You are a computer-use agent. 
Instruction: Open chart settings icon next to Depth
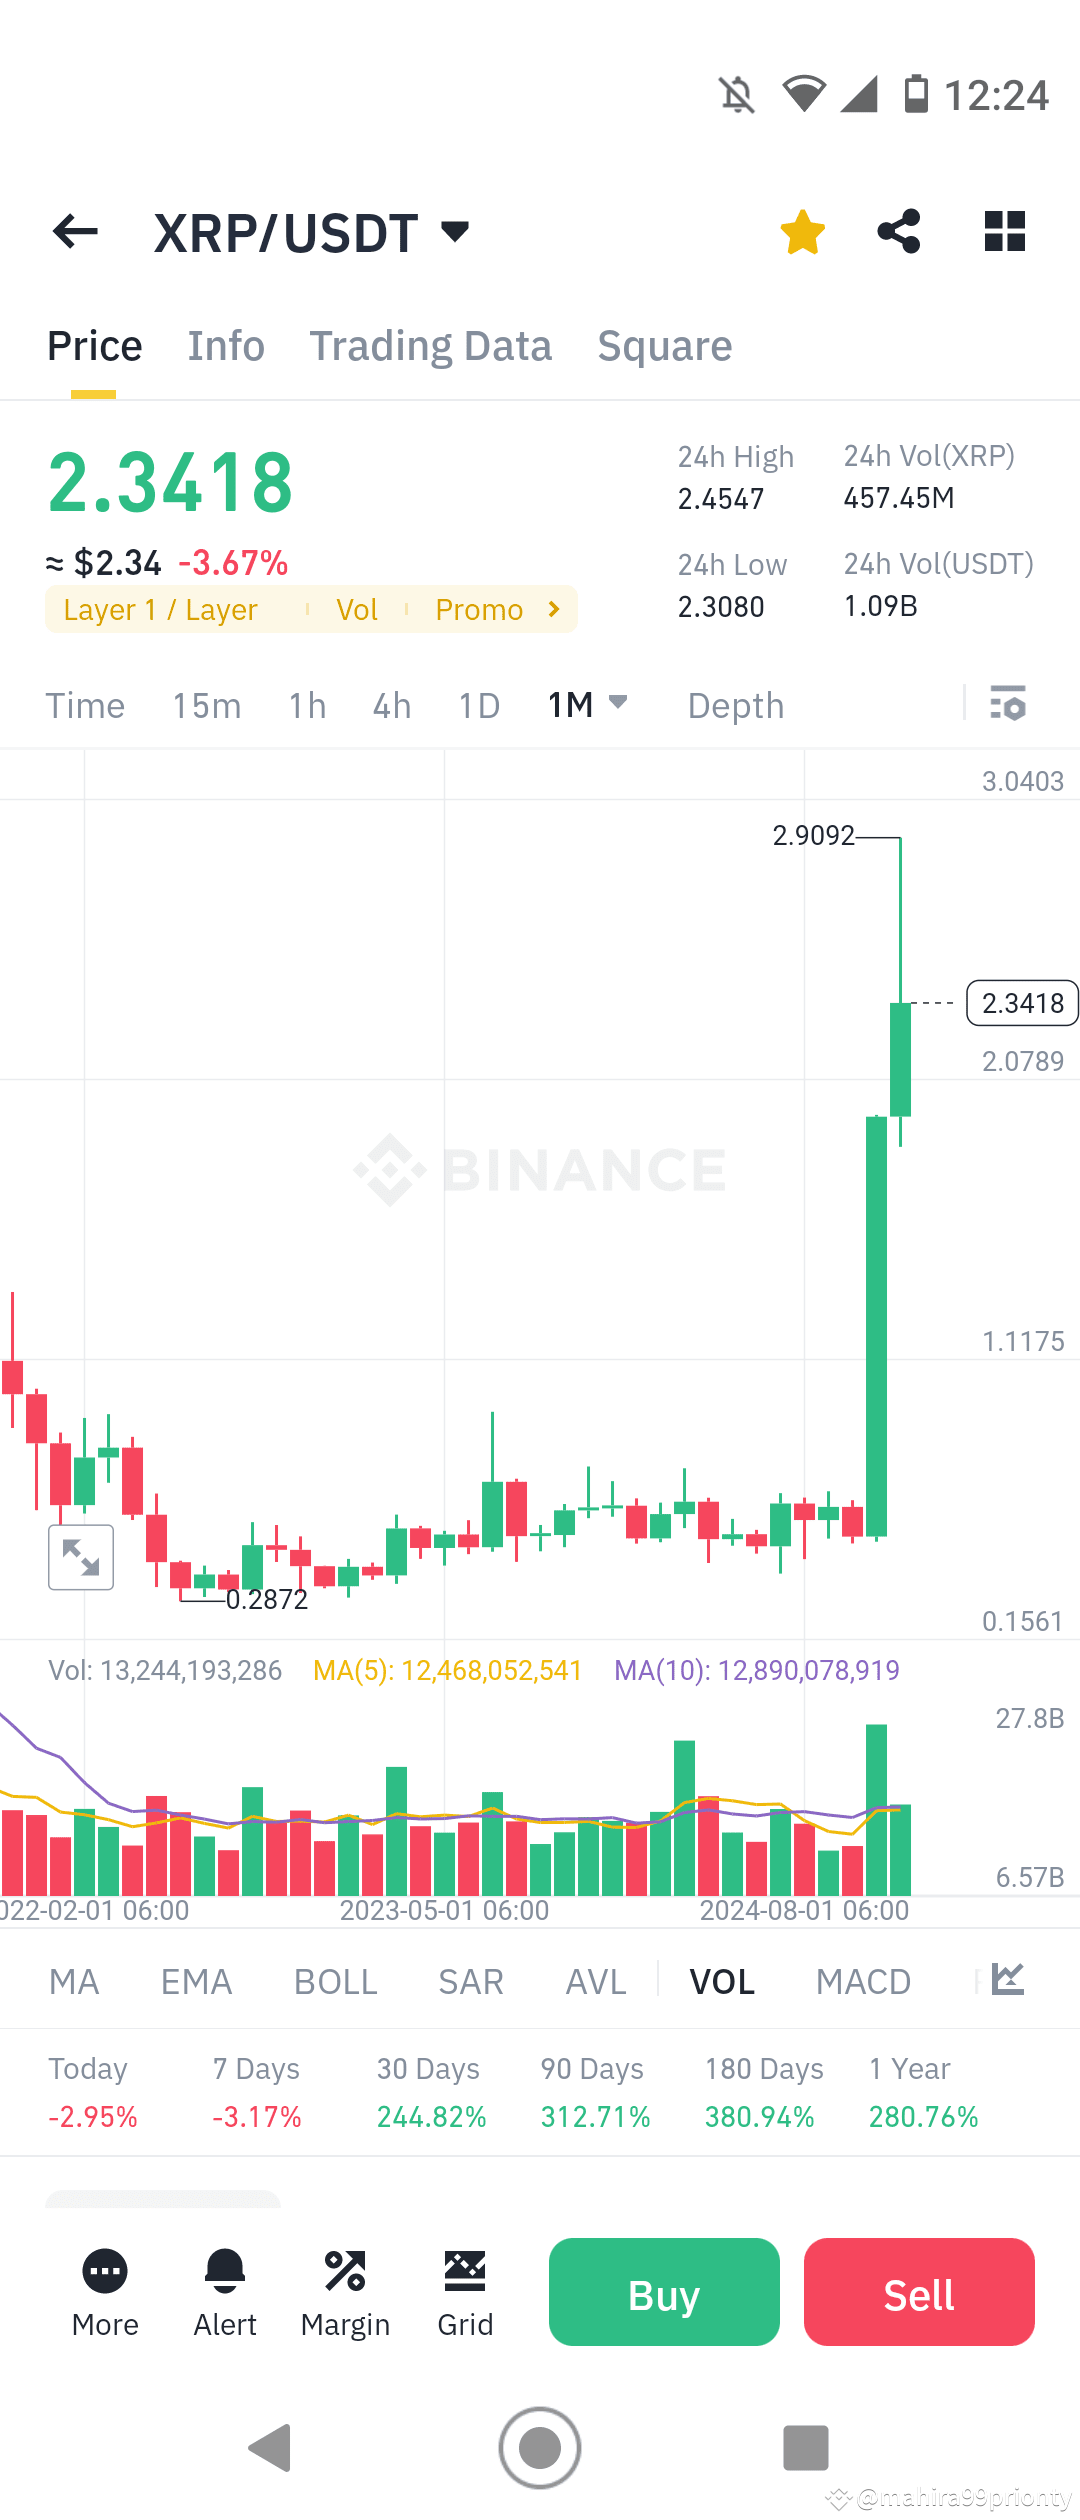coord(1009,705)
